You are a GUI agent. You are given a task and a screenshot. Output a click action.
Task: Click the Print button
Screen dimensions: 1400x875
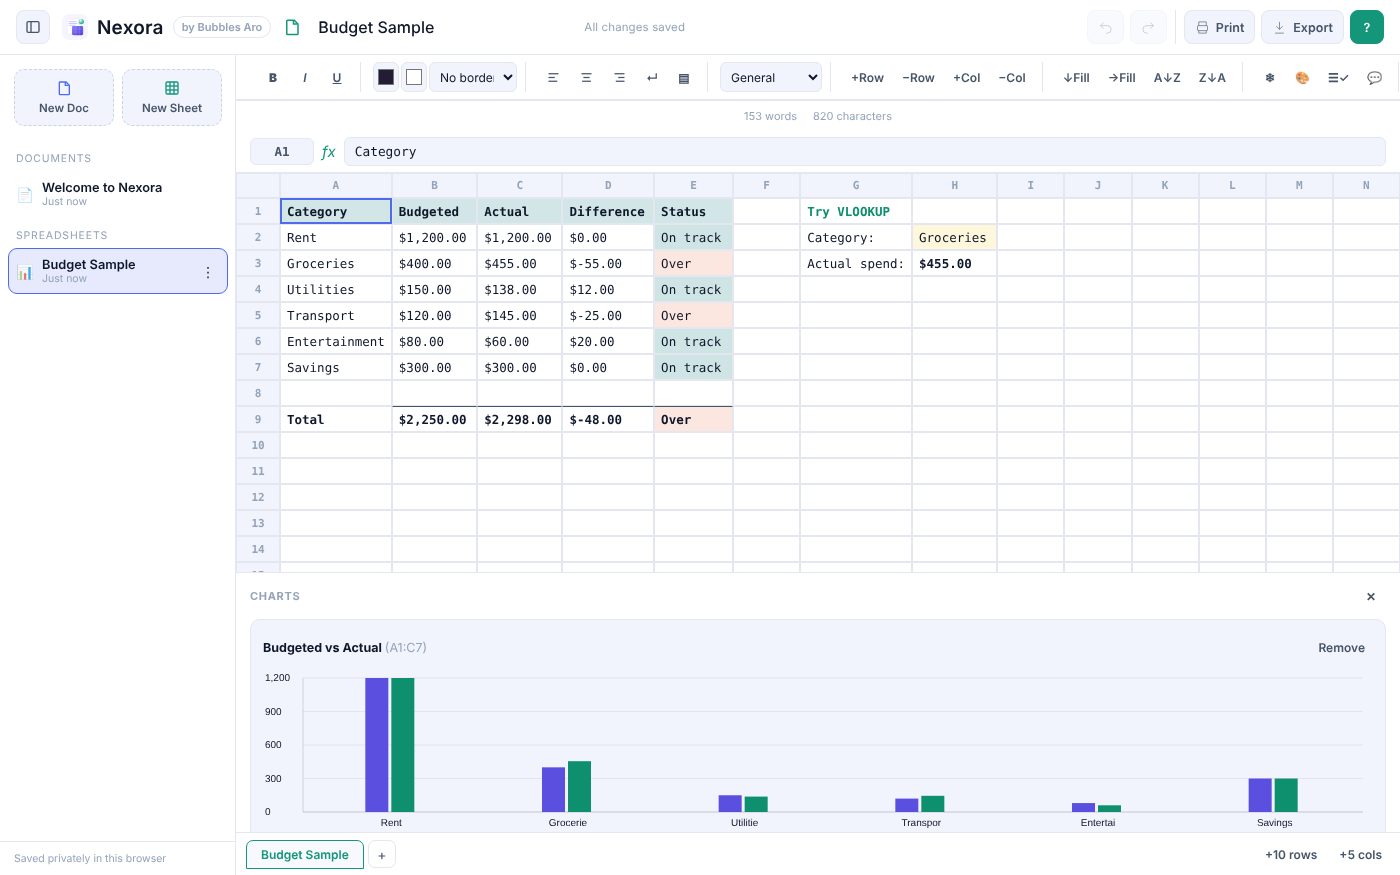pos(1219,27)
